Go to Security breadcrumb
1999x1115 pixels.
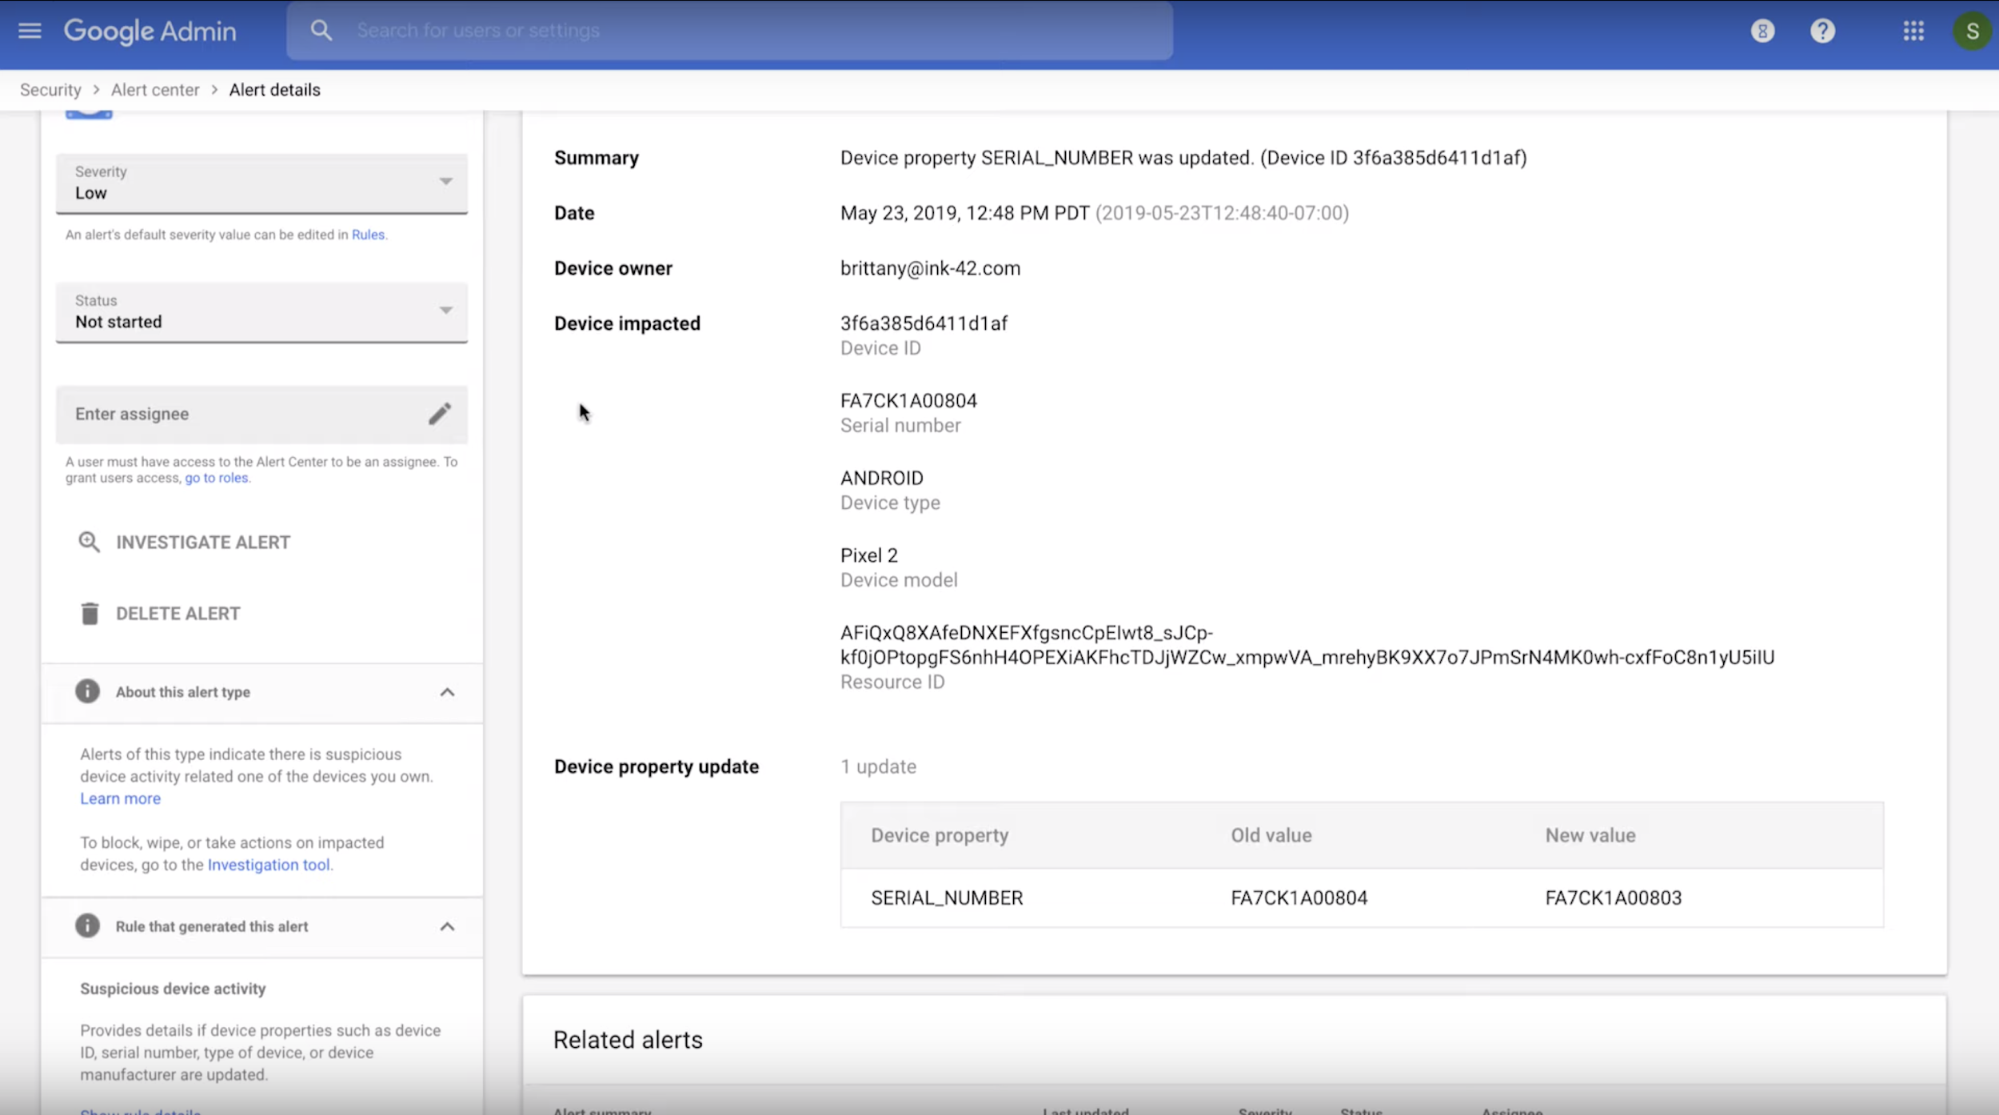50,90
